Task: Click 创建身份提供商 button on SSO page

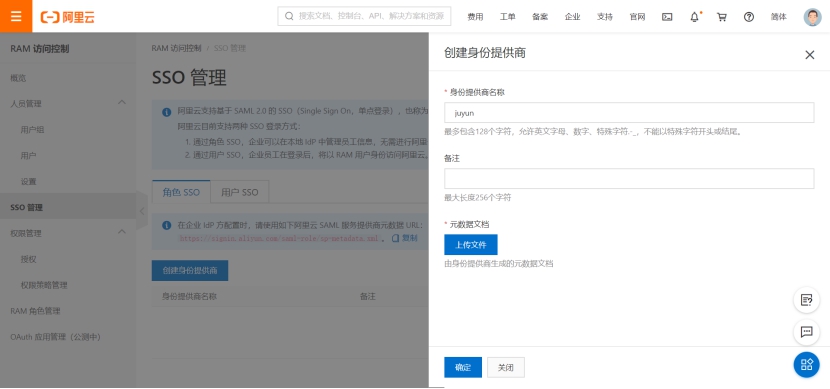Action: pos(190,270)
